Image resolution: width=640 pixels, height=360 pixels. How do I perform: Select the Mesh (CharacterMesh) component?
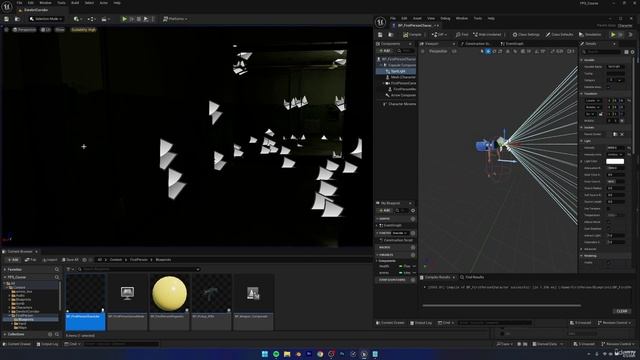(400, 77)
